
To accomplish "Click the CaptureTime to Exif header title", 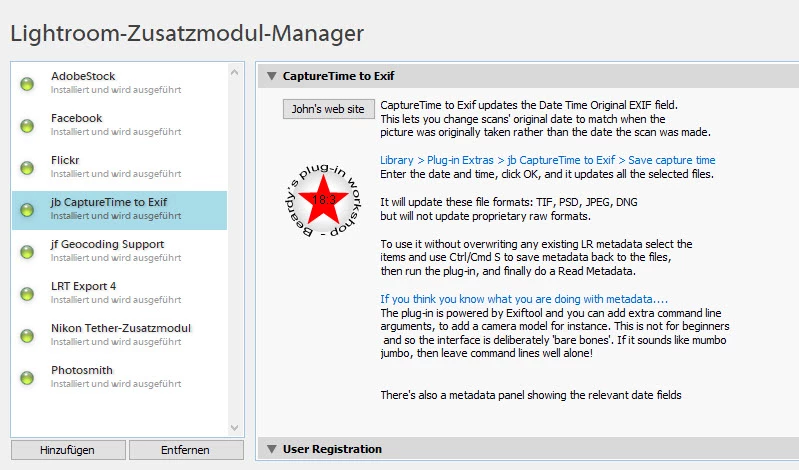I will coord(338,76).
